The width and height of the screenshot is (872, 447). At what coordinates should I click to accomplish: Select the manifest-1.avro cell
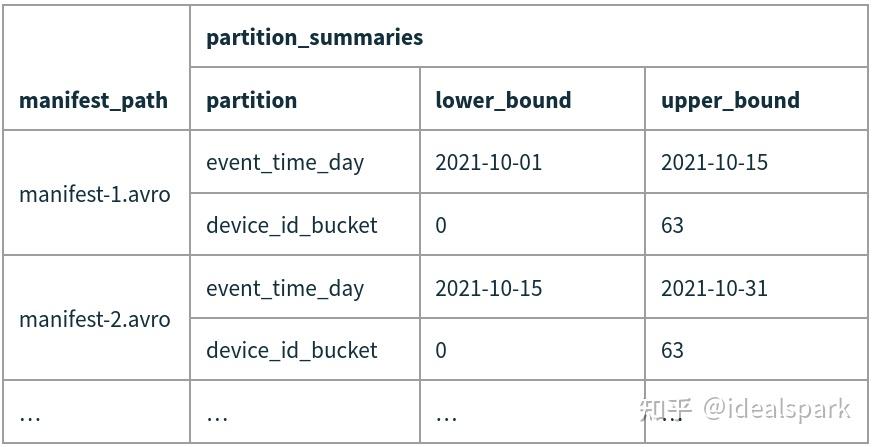(x=95, y=194)
